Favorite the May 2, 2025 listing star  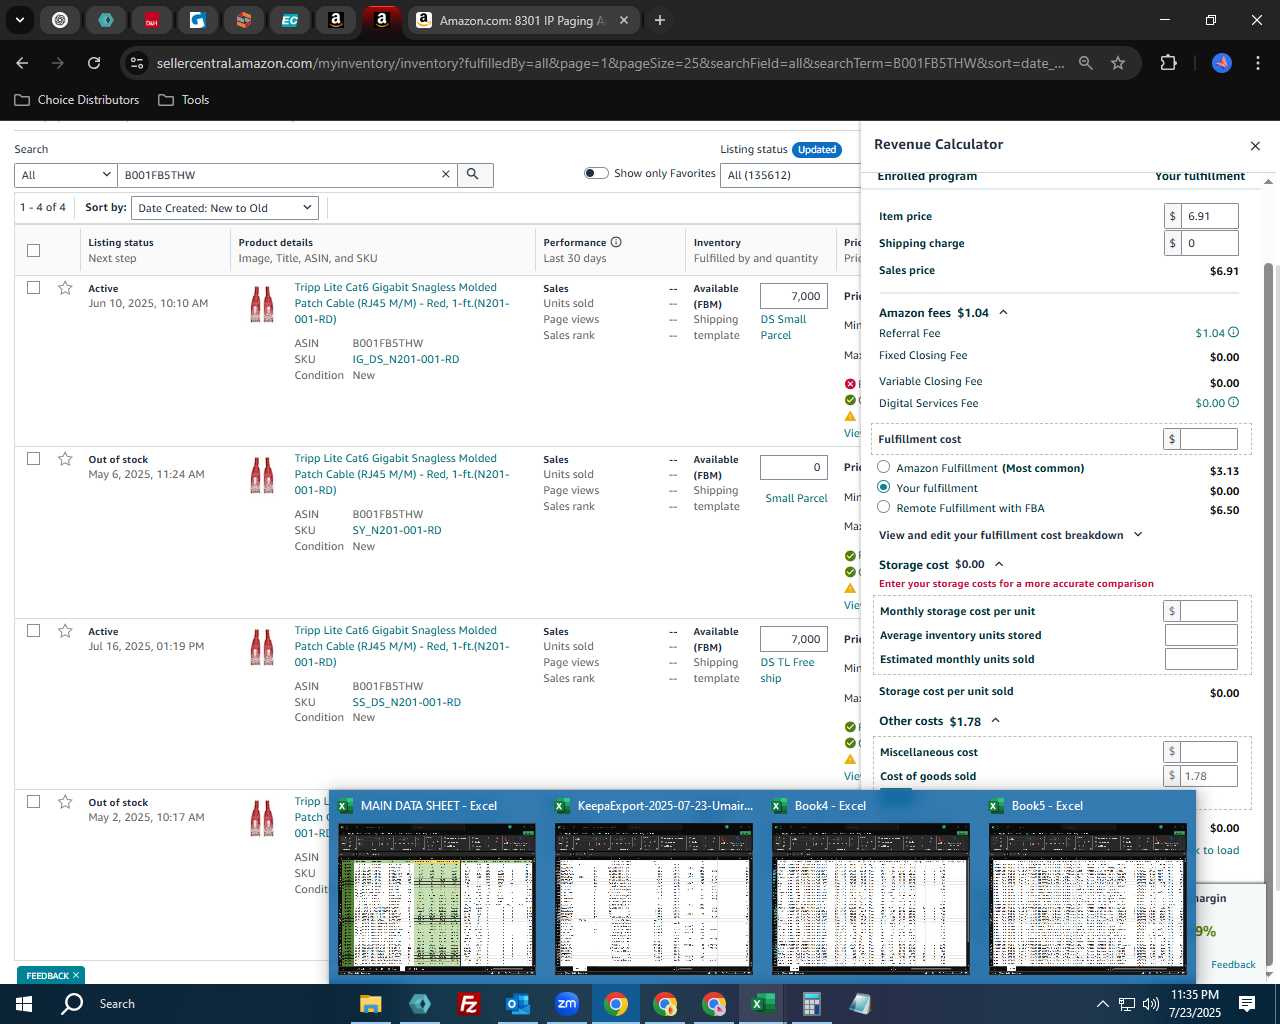click(x=65, y=802)
